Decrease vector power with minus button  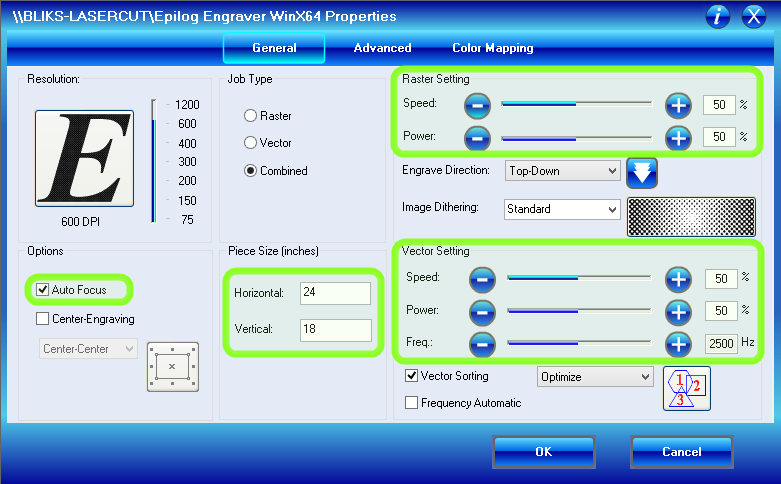point(482,312)
